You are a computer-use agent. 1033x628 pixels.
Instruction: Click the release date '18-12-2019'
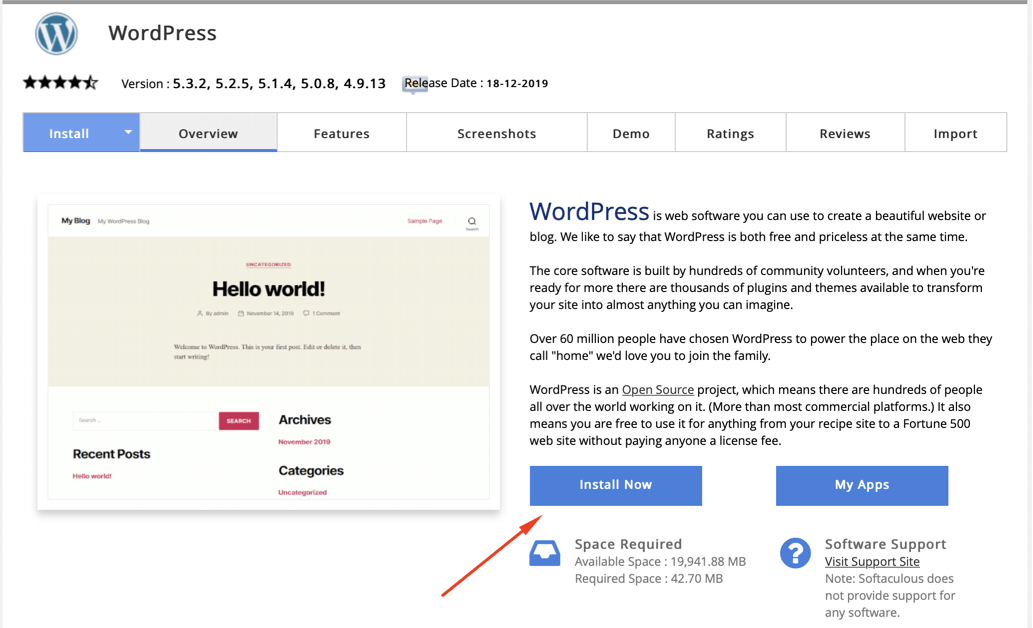(517, 84)
